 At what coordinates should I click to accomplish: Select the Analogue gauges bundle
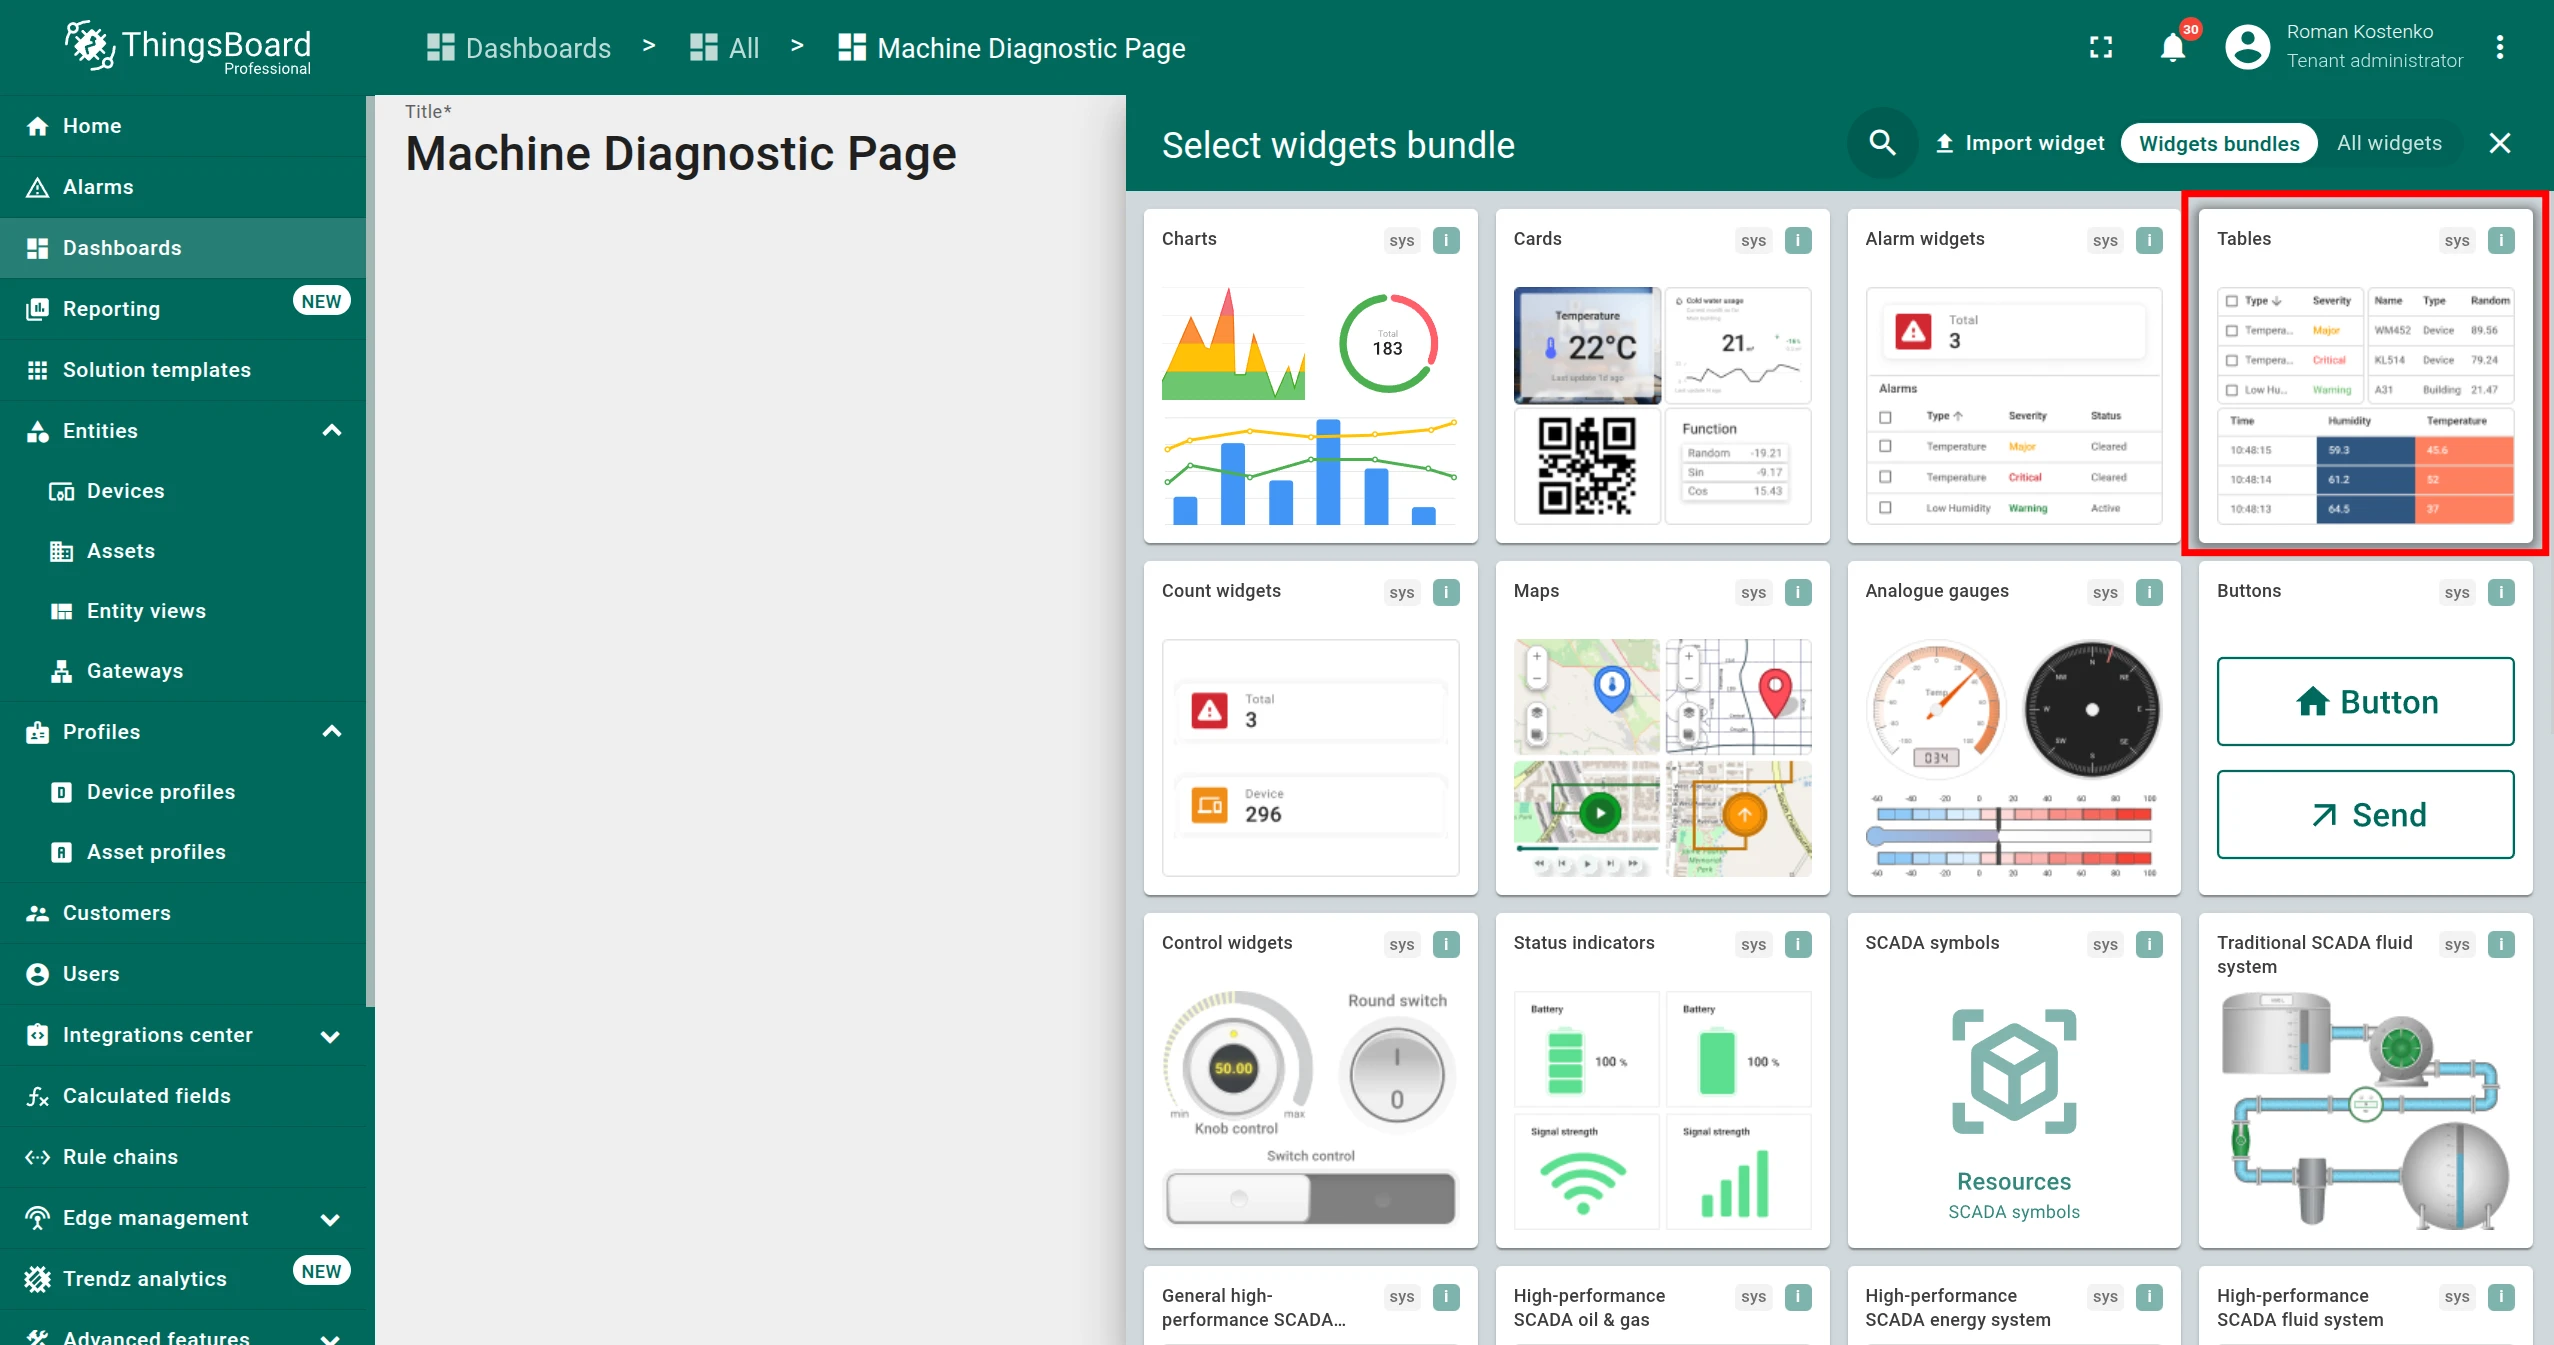tap(2014, 728)
